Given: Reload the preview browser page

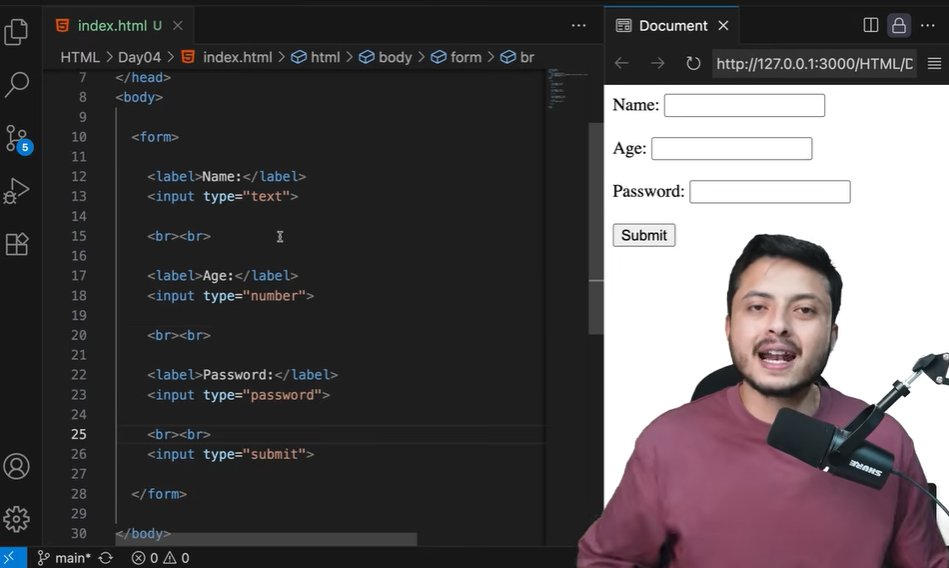Looking at the screenshot, I should 693,64.
